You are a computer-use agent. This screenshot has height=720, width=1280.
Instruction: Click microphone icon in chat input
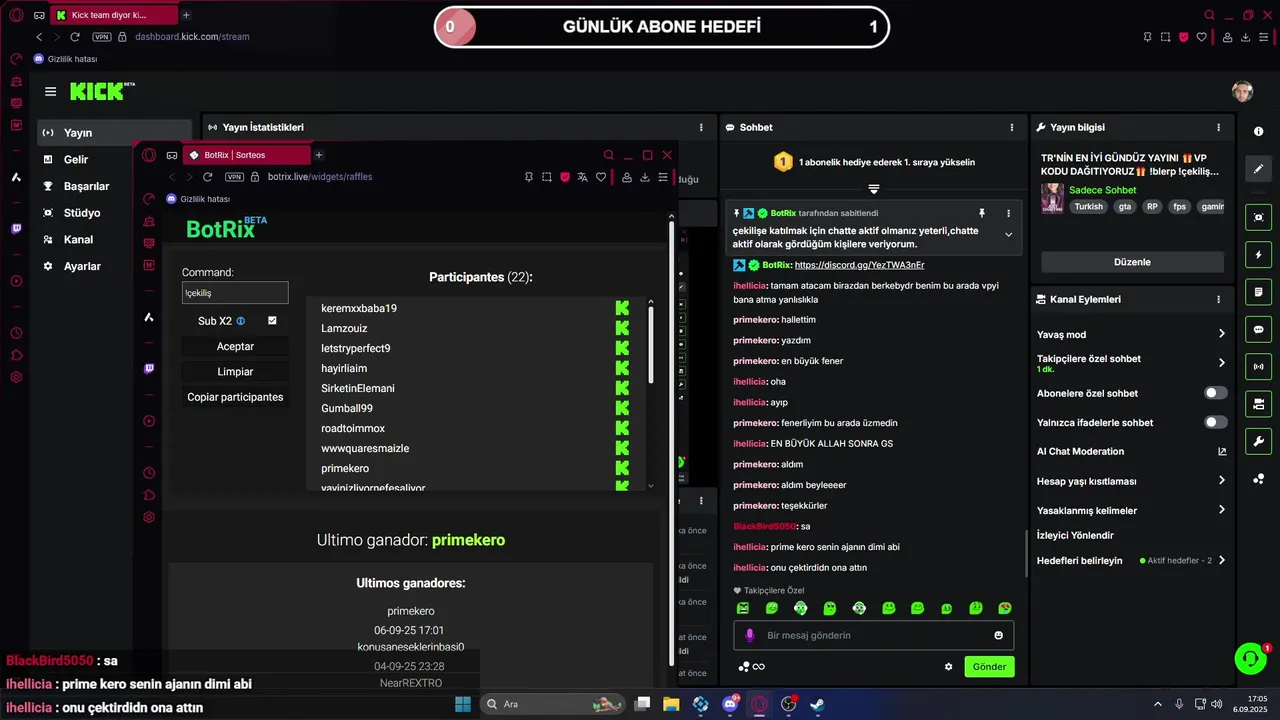pyautogui.click(x=750, y=635)
